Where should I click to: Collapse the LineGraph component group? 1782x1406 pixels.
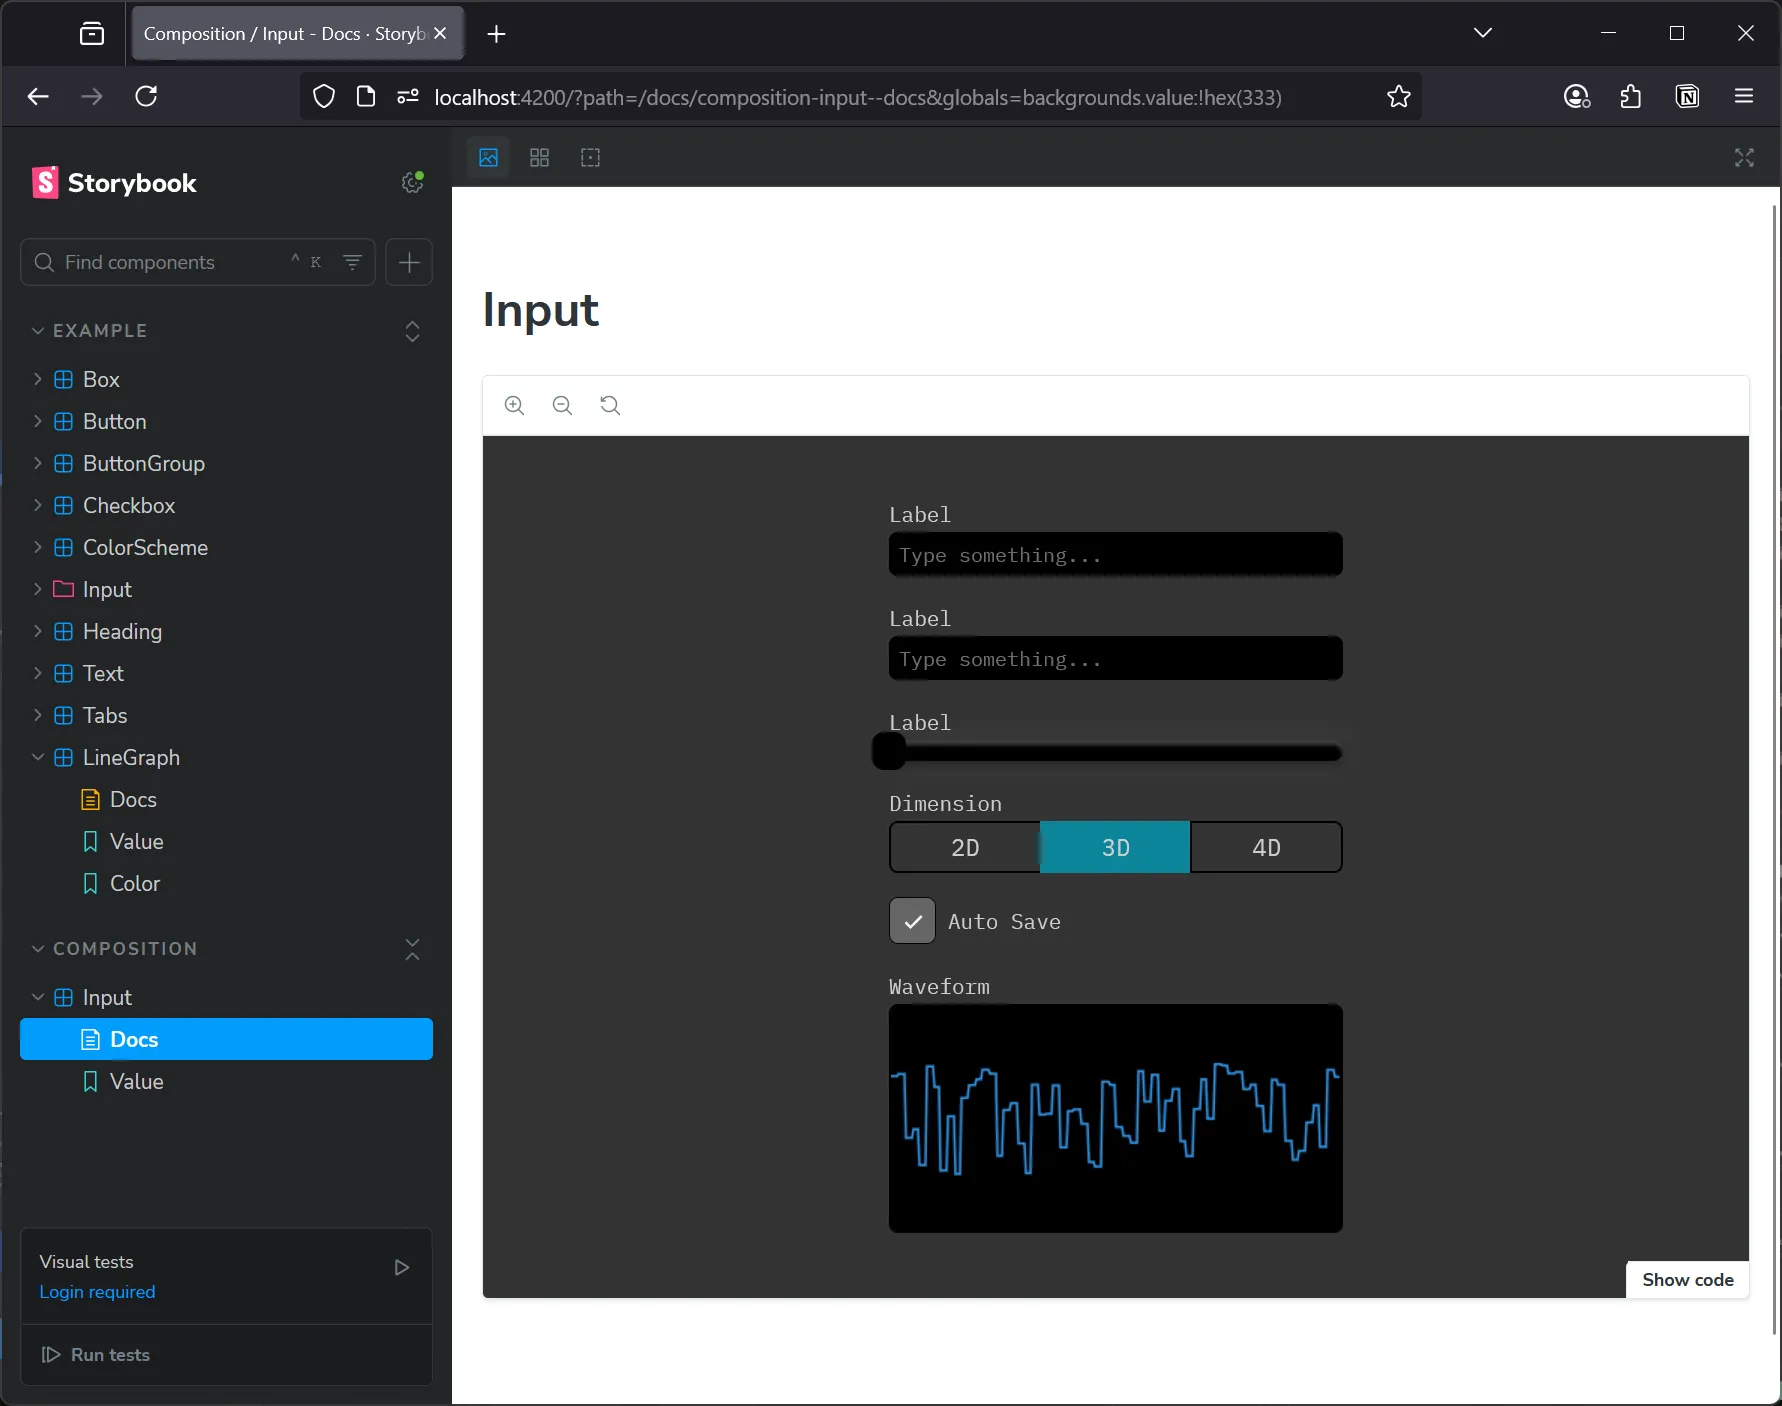click(x=37, y=757)
